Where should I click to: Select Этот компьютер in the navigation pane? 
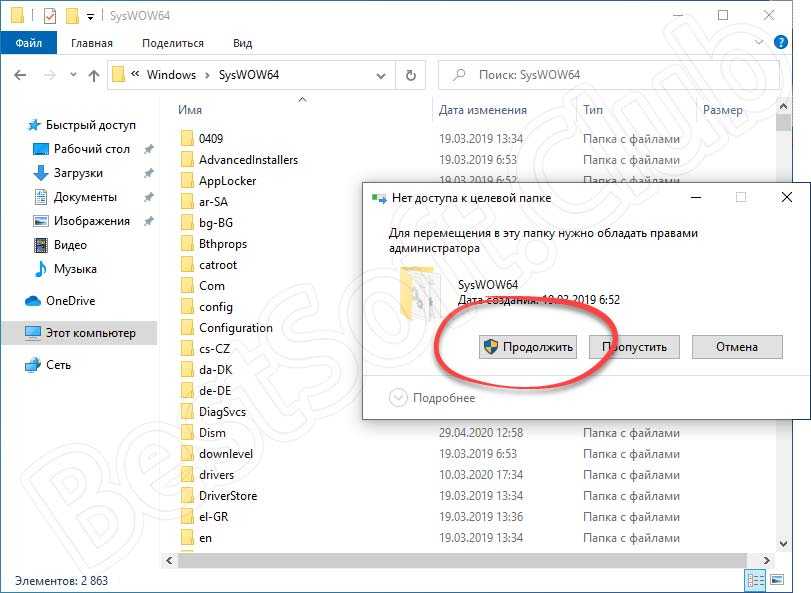pos(80,333)
